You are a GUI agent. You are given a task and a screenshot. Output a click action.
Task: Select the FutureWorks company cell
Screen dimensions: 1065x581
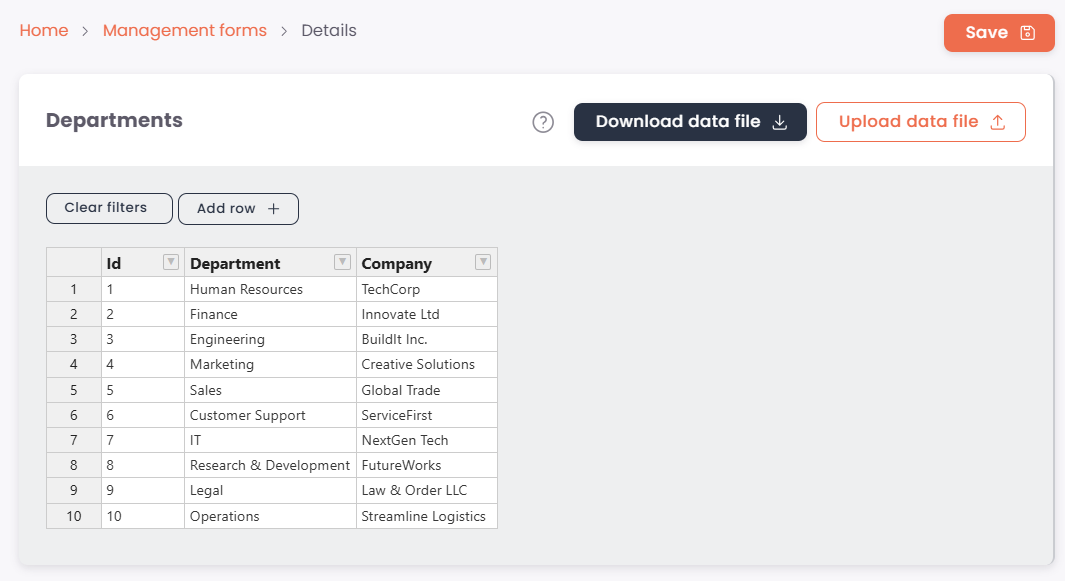(427, 465)
